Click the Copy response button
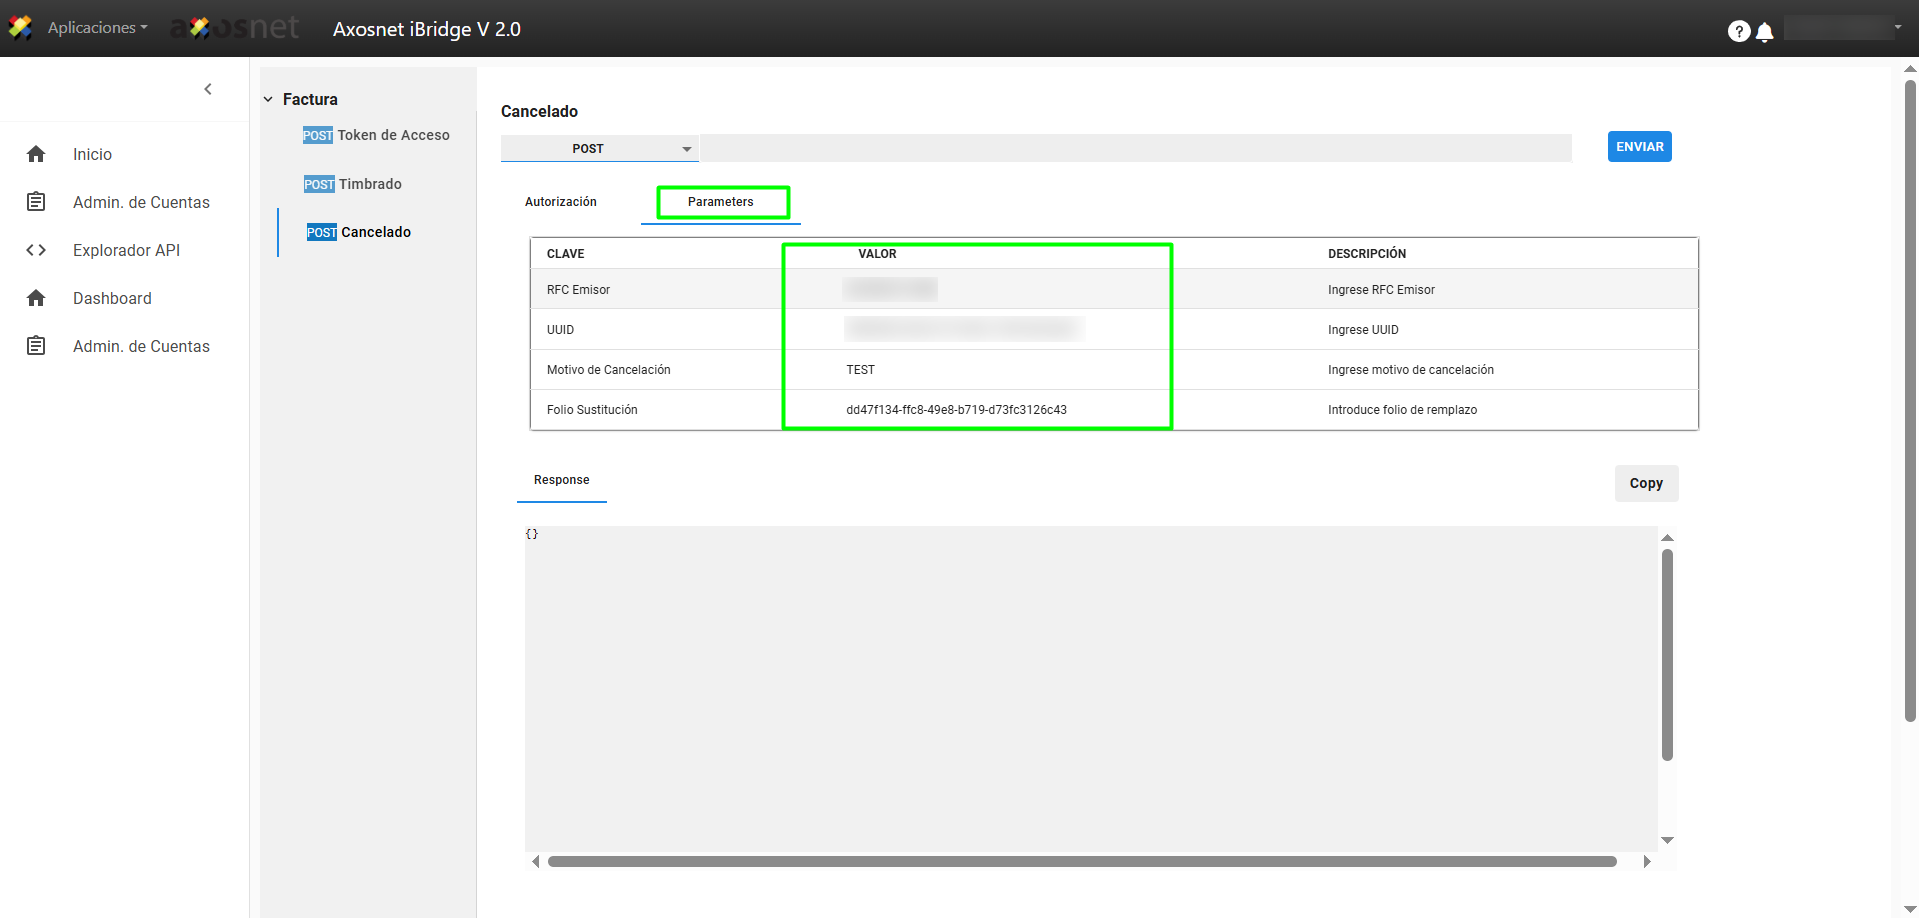 [1646, 483]
